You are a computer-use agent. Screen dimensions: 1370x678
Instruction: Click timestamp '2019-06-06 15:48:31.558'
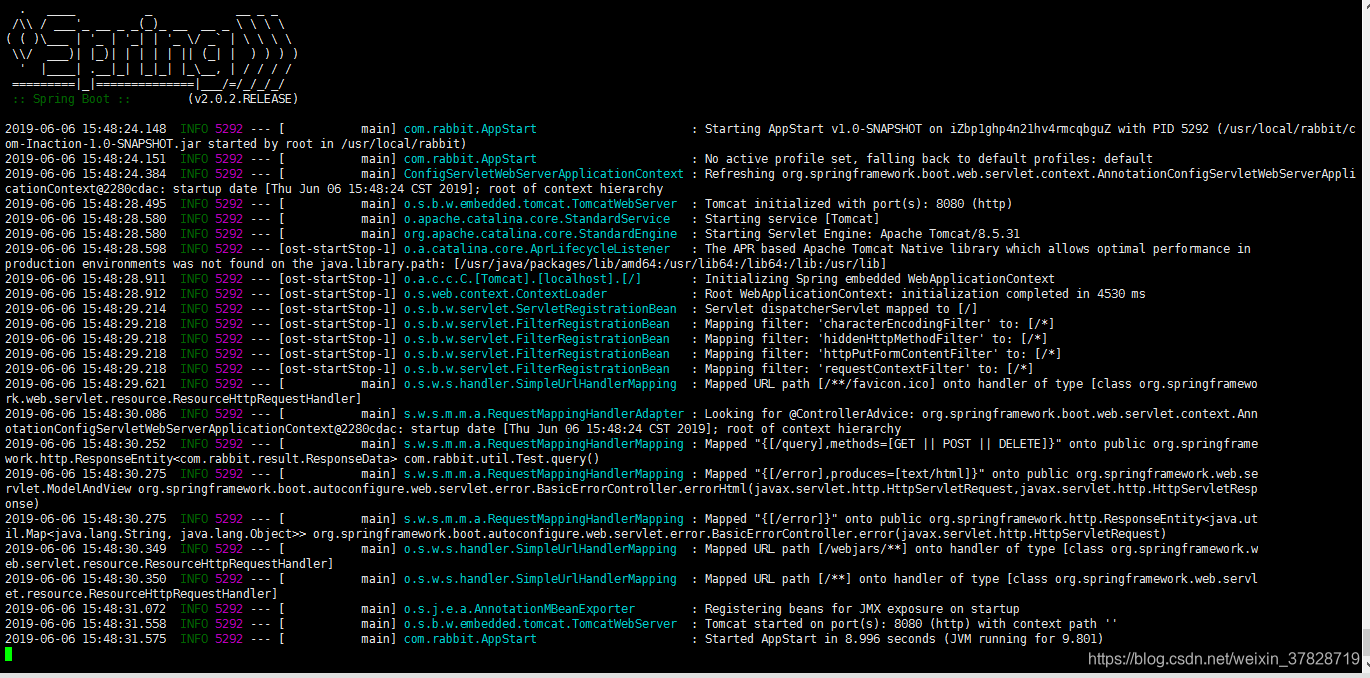point(85,624)
